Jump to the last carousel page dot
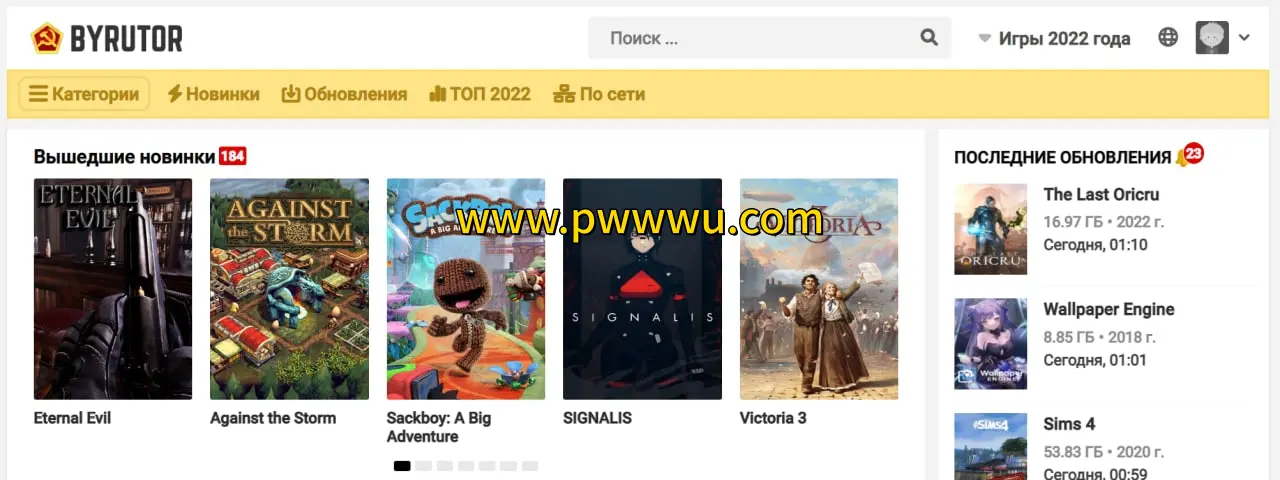This screenshot has height=480, width=1280. 530,466
